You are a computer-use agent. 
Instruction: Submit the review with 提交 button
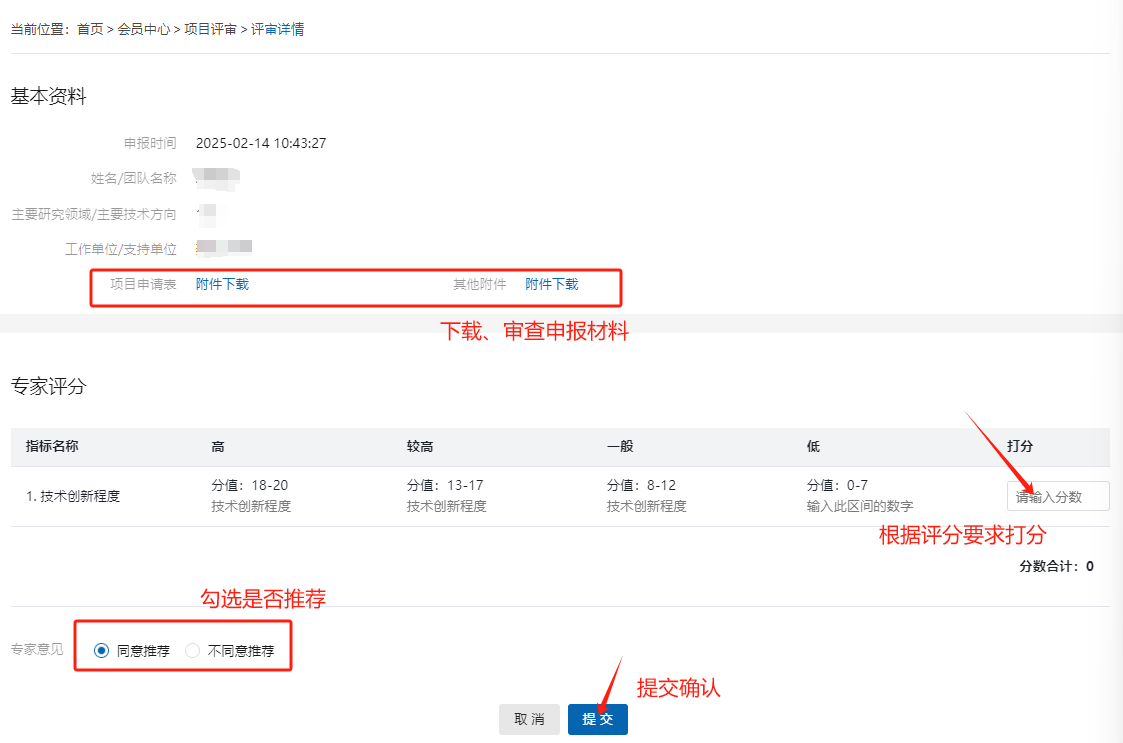(x=597, y=719)
